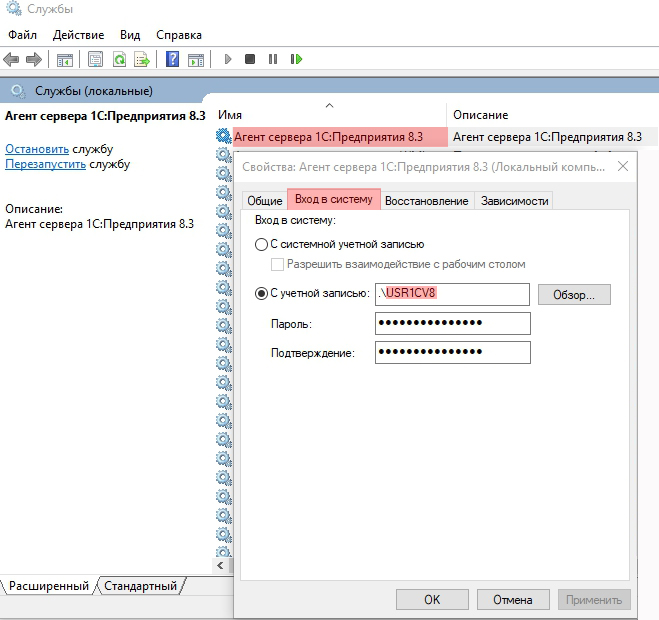Click the Применить button

[594, 599]
